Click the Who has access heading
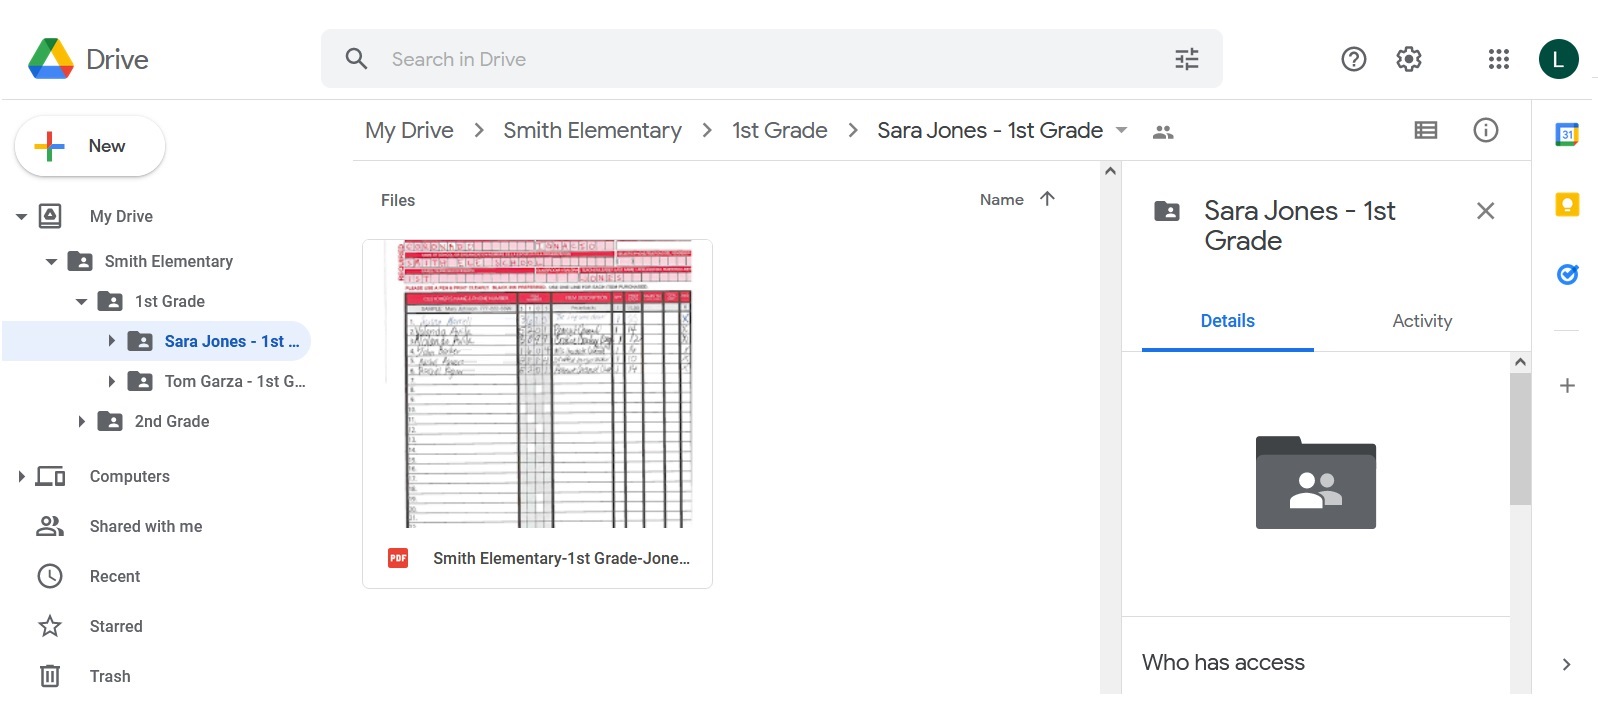The width and height of the screenshot is (1598, 722). click(x=1223, y=662)
